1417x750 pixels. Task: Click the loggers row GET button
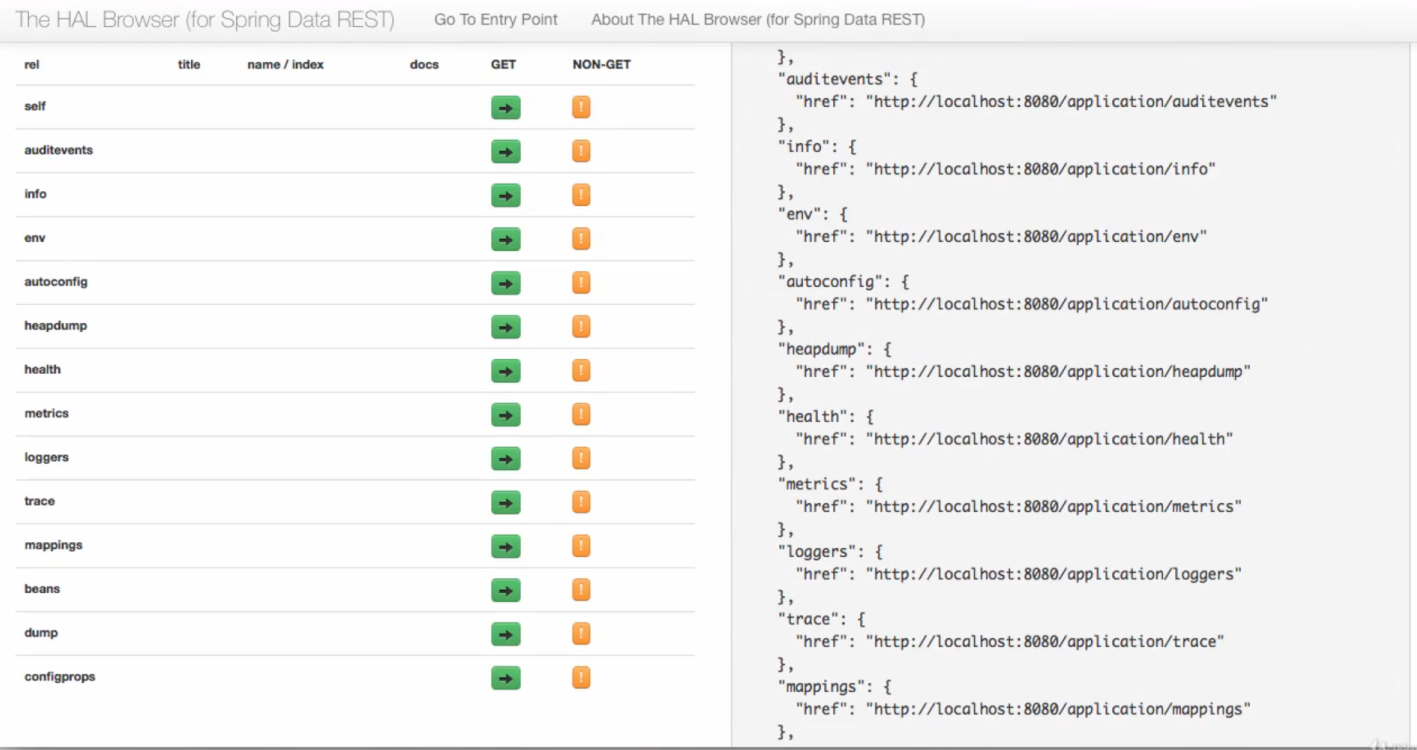tap(505, 459)
